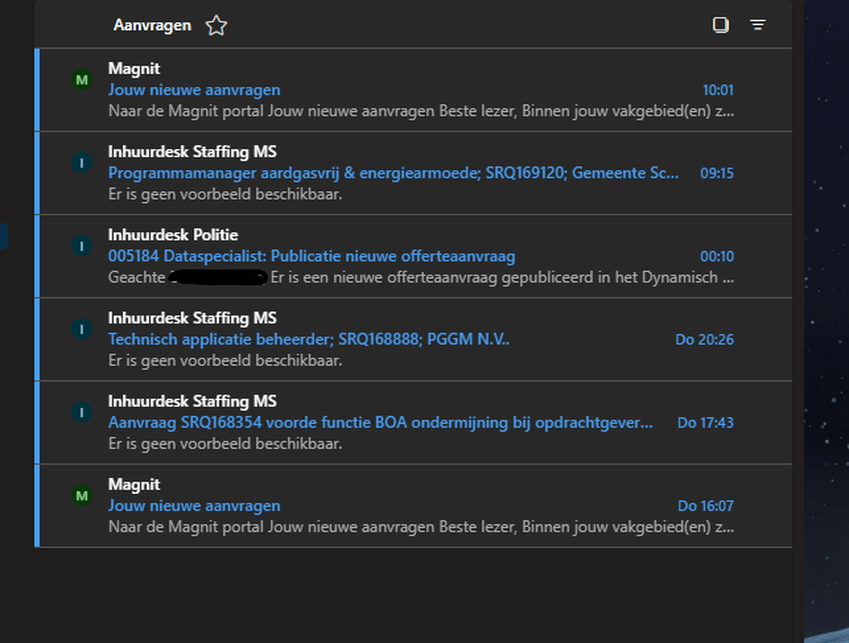This screenshot has height=643, width=849.
Task: Click the 'Do 20:26' timestamp
Action: tap(704, 339)
